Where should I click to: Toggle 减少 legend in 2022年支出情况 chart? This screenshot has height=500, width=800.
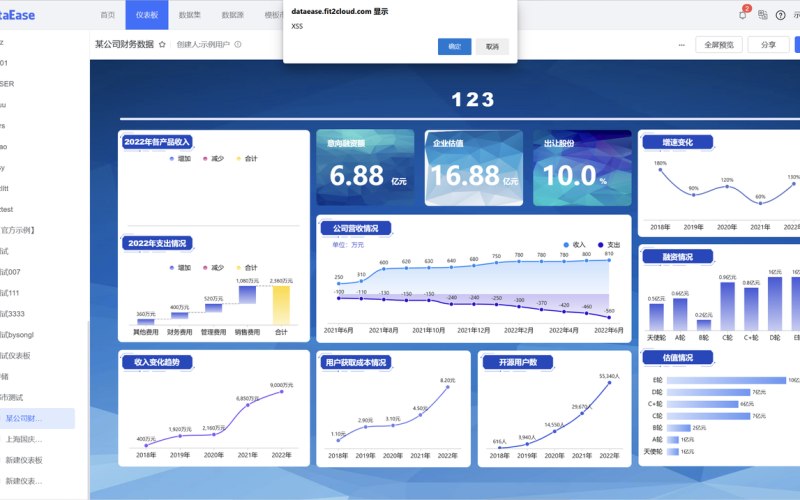click(213, 267)
